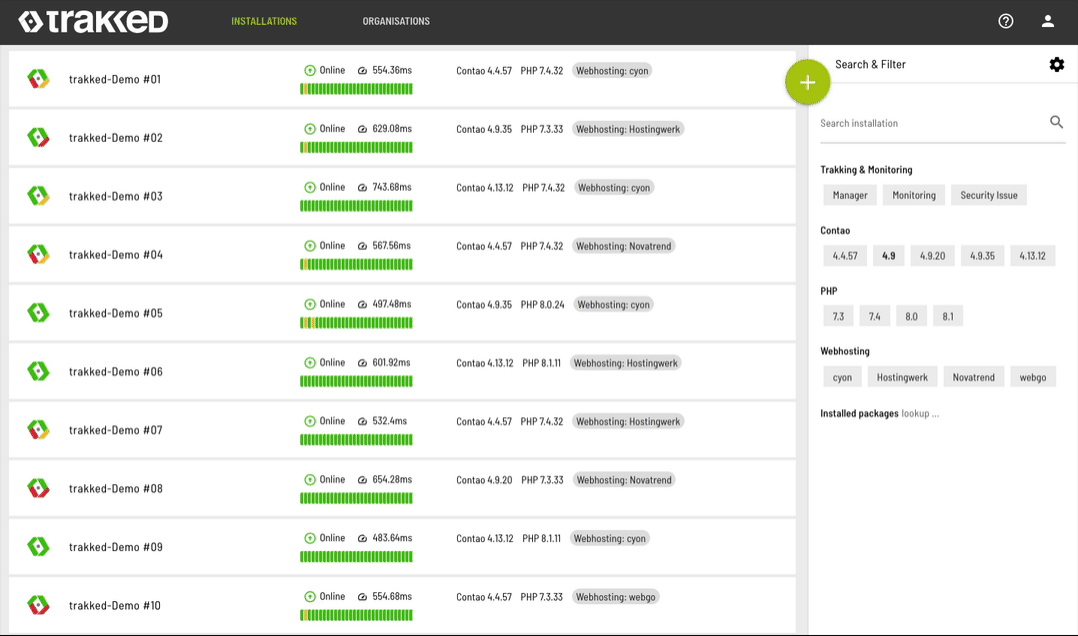Open the user account icon
This screenshot has height=636, width=1078.
pyautogui.click(x=1047, y=20)
